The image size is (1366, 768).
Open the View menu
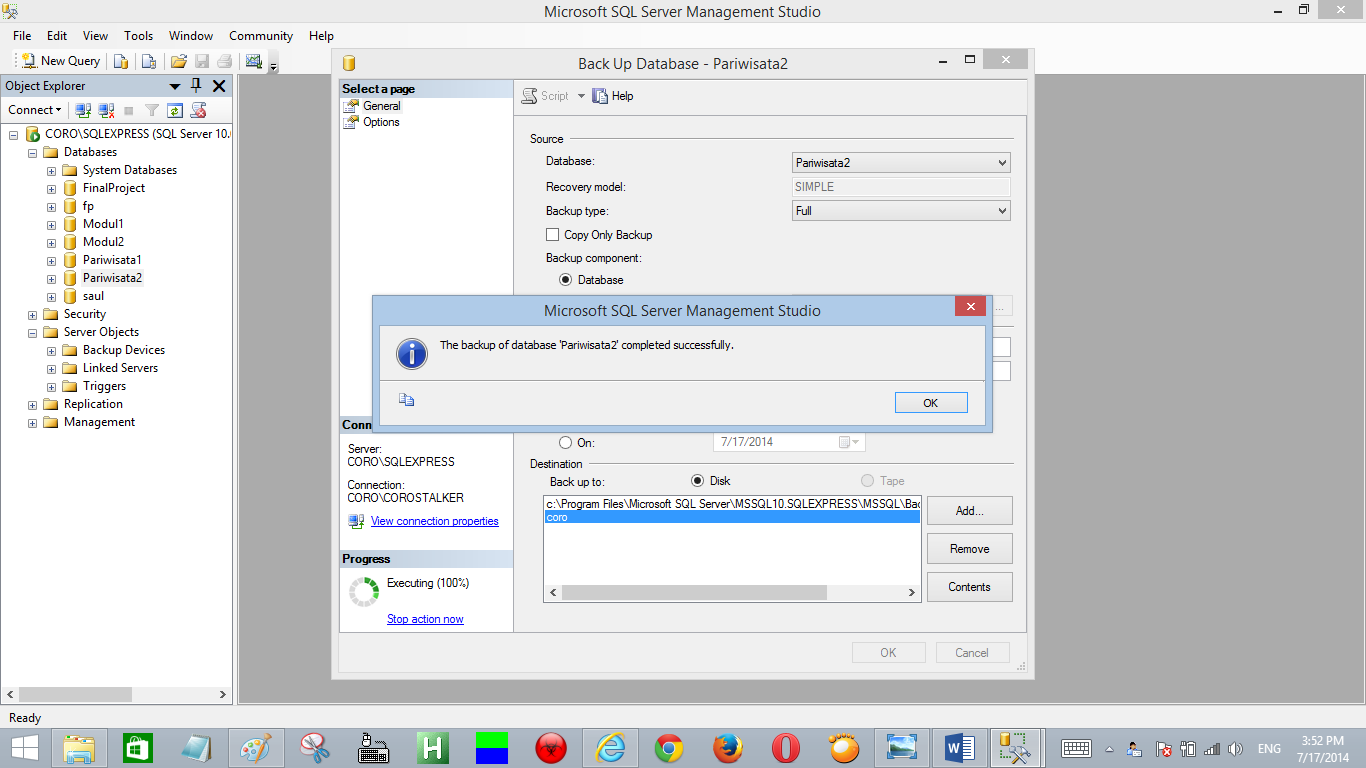95,35
